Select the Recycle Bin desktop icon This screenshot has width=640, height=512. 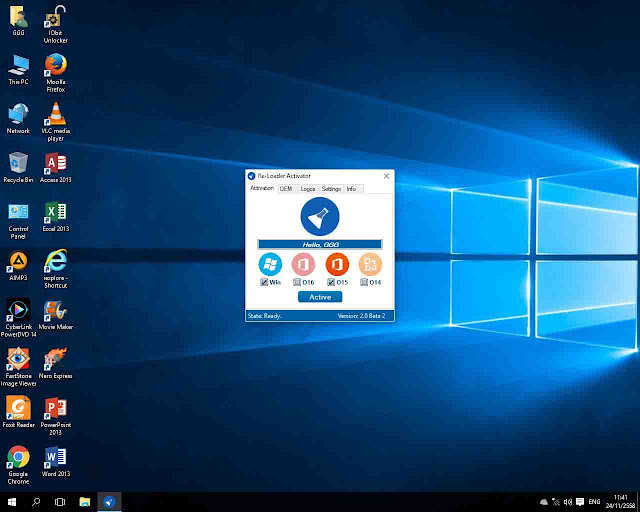(18, 167)
